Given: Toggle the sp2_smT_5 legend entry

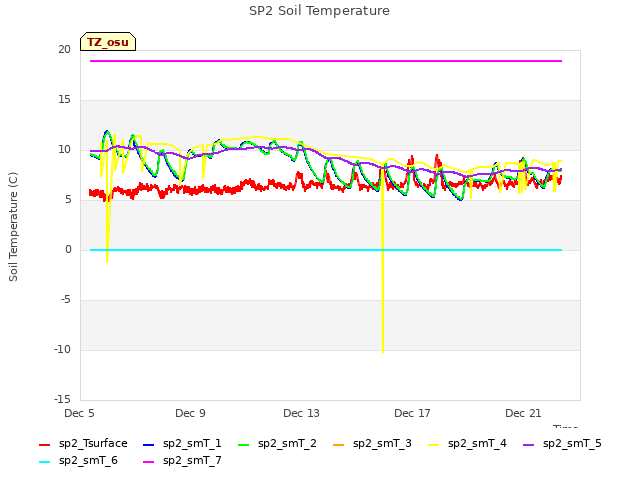Looking at the screenshot, I should pyautogui.click(x=562, y=444).
